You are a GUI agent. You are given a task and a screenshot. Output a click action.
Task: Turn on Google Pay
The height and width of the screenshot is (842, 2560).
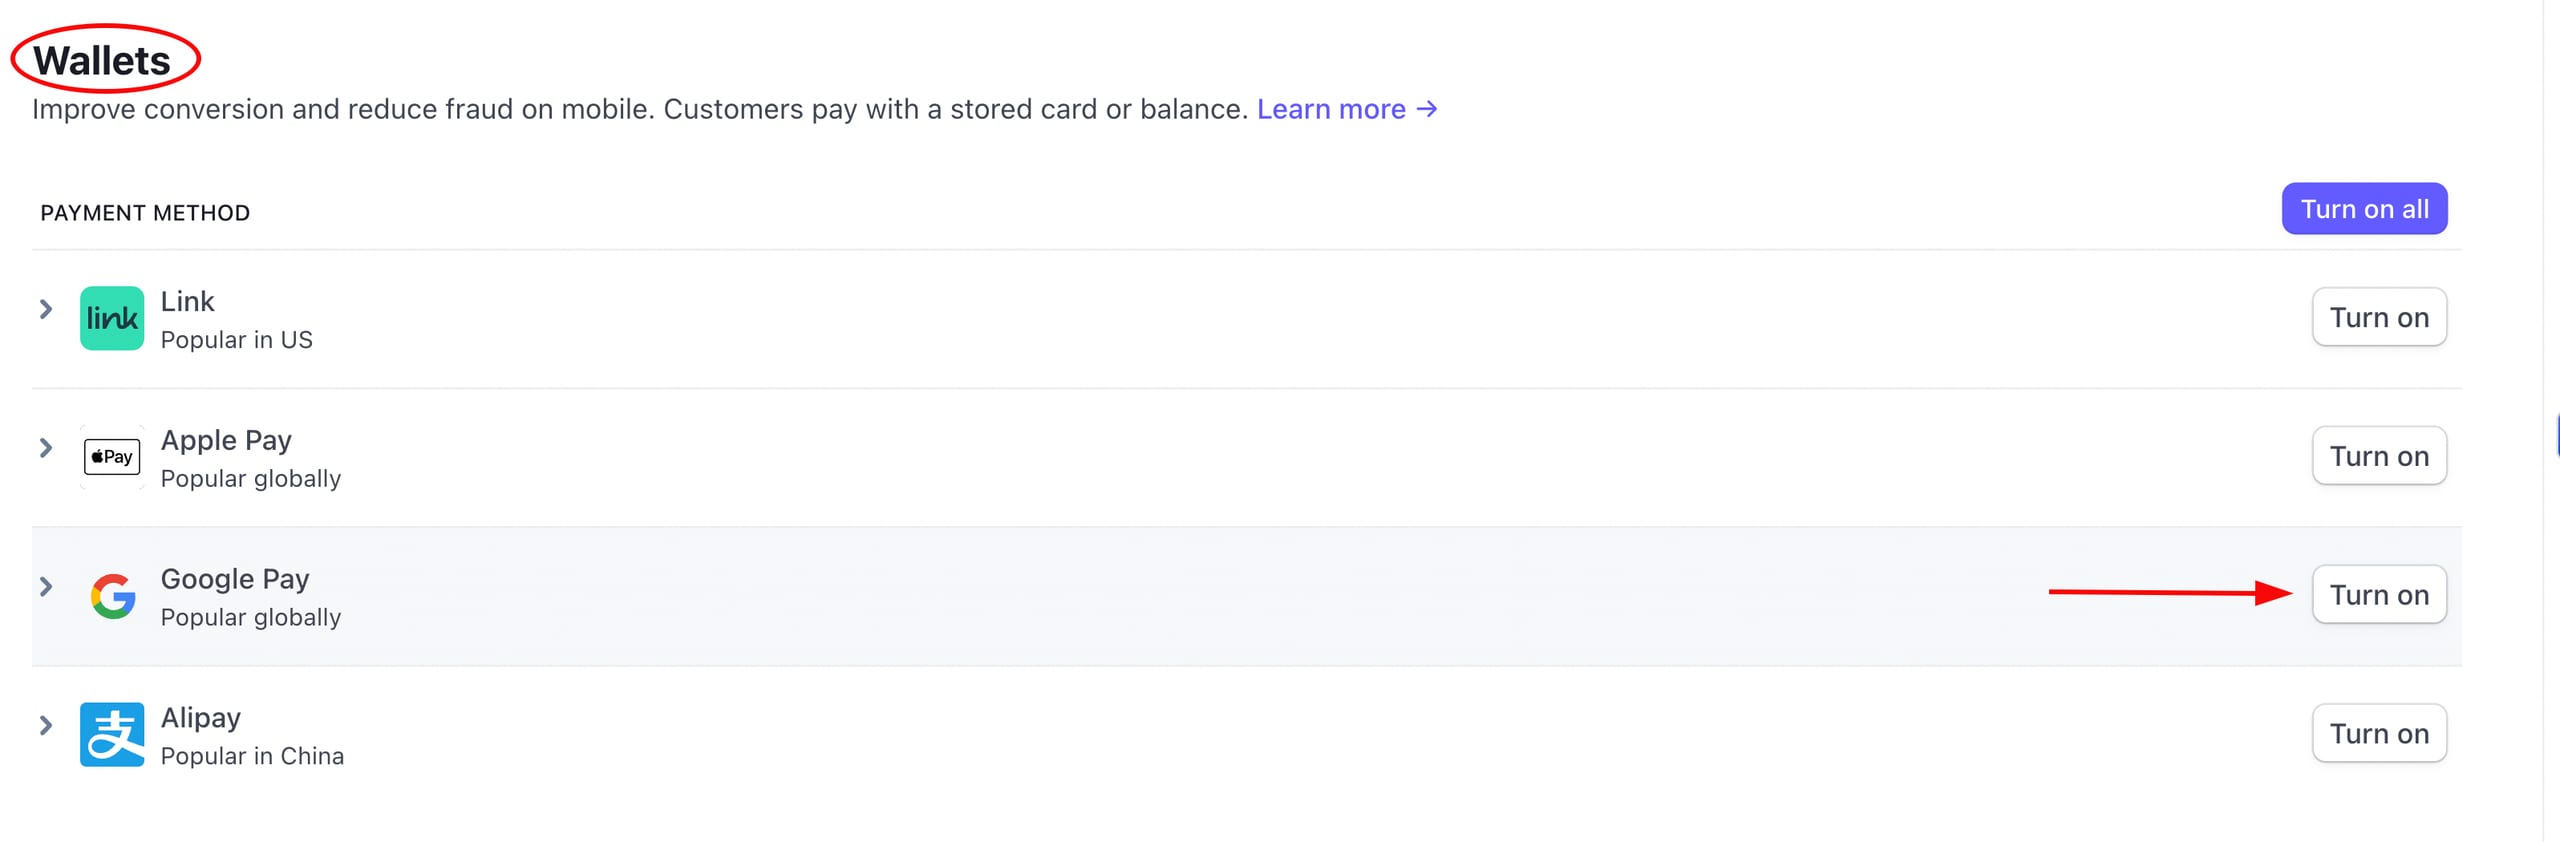click(2379, 594)
